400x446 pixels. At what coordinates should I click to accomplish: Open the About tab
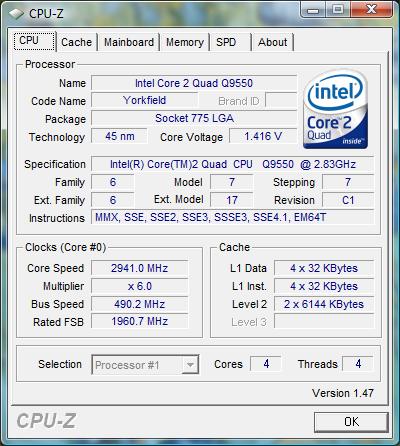(x=272, y=42)
